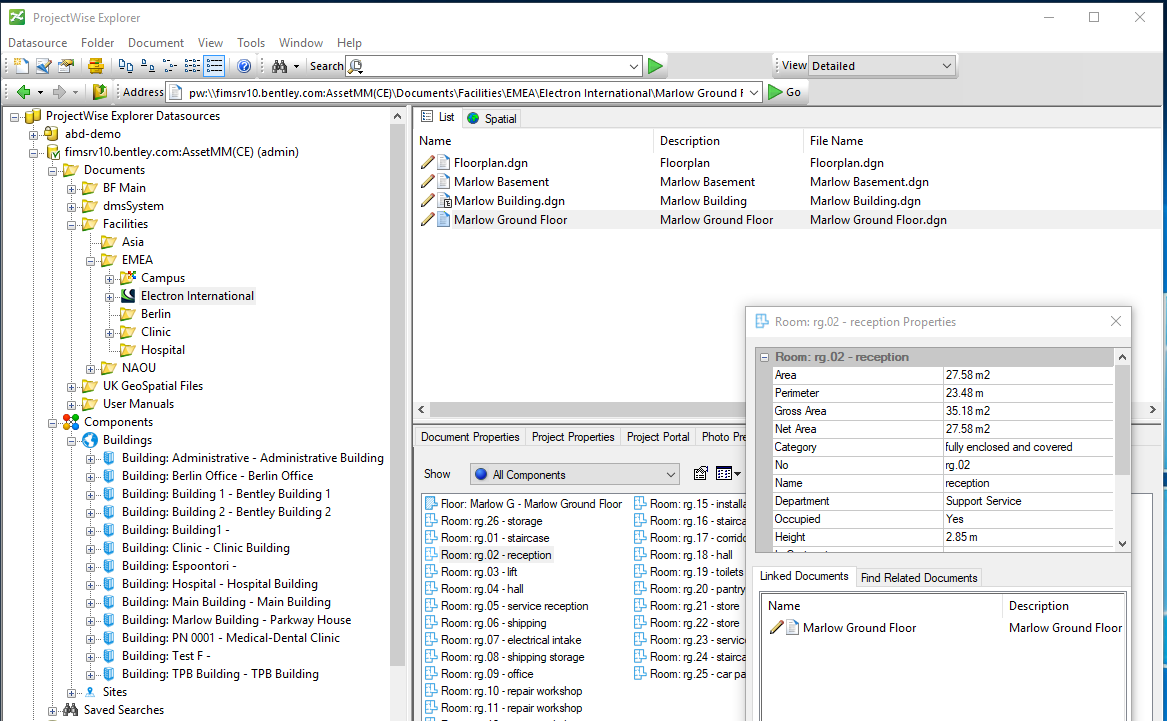The image size is (1167, 721).
Task: Select Room: rg.19 - toilets
Action: (x=696, y=572)
